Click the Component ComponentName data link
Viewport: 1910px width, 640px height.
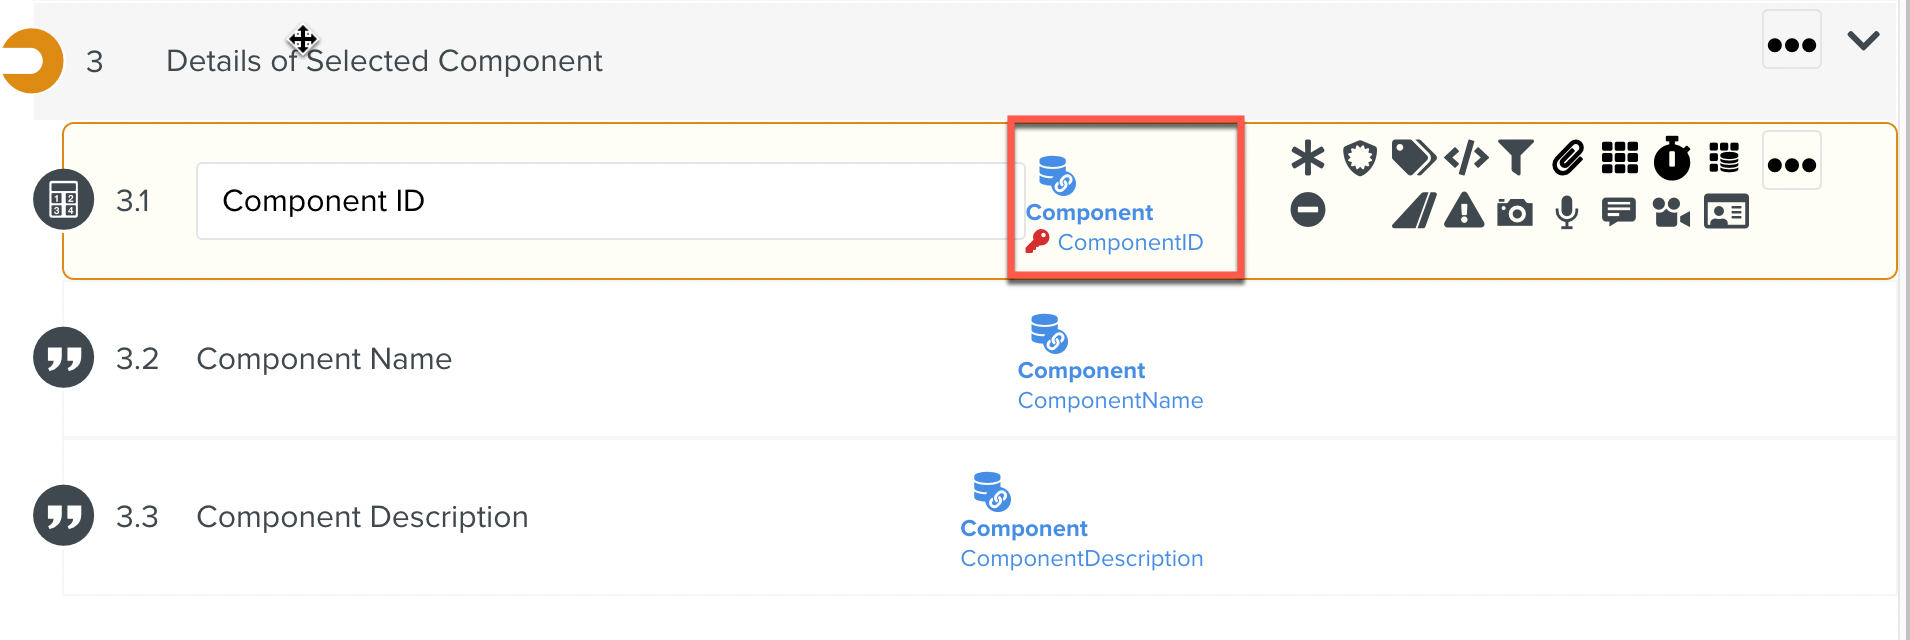1110,385
